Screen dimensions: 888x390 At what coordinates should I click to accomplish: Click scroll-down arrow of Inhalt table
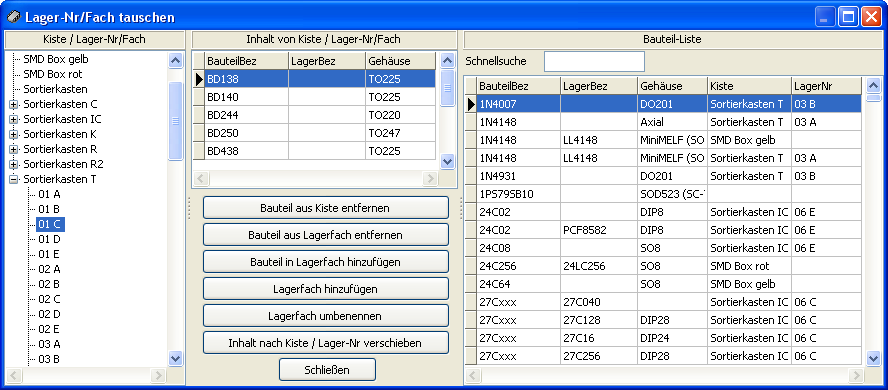tap(447, 161)
